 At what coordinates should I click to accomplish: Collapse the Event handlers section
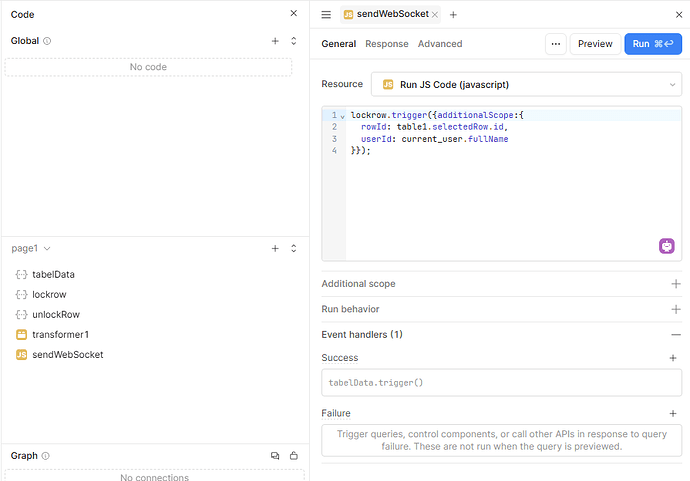click(676, 335)
